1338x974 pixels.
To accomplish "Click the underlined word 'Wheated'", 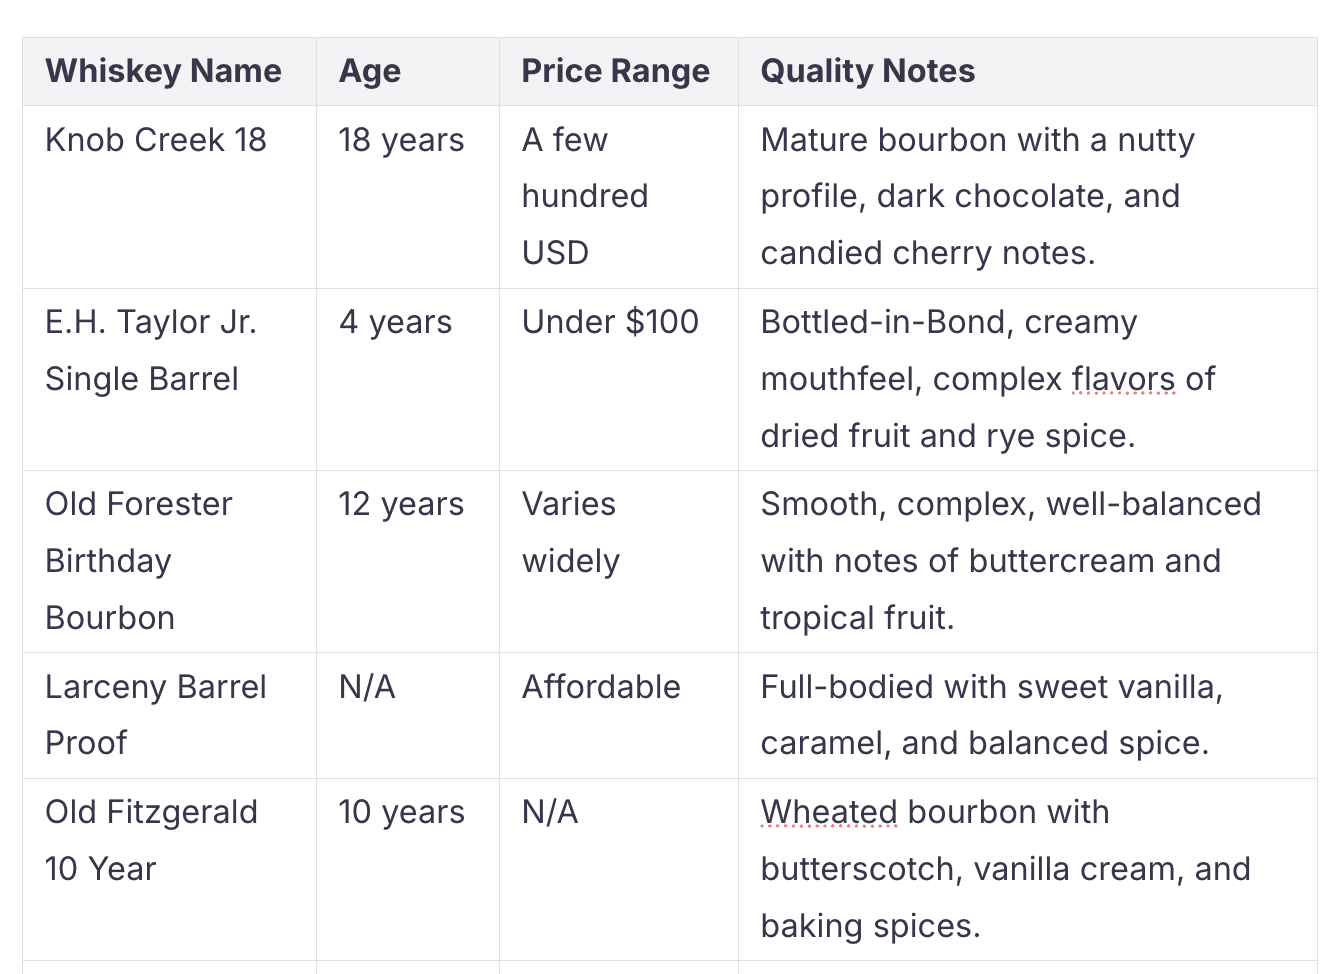I will [x=829, y=812].
